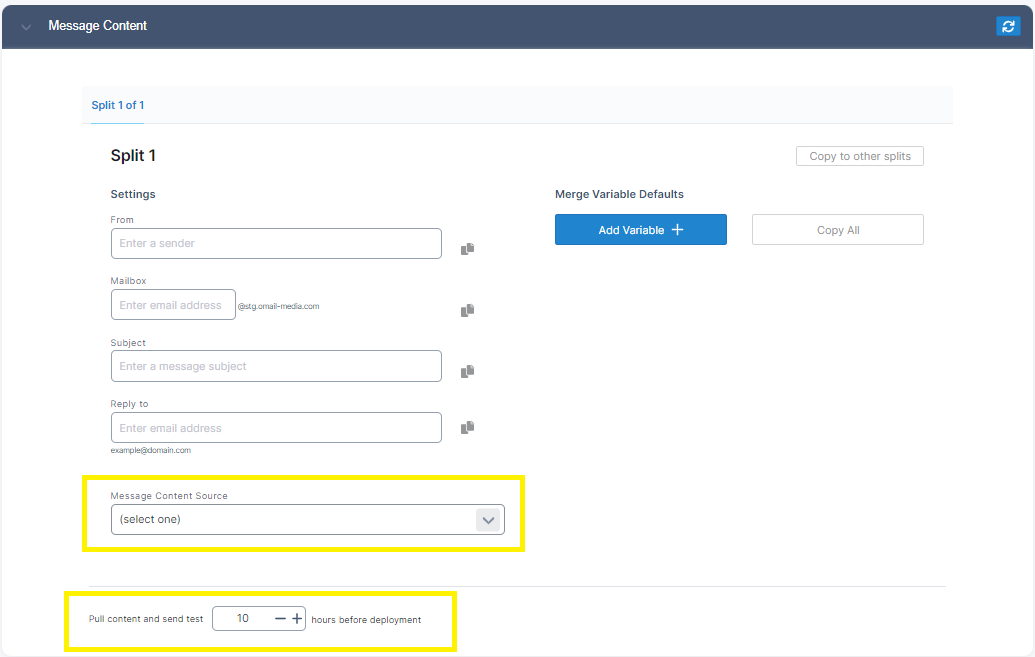Copy the Reply to value via its icon
The height and width of the screenshot is (657, 1035).
pos(467,428)
